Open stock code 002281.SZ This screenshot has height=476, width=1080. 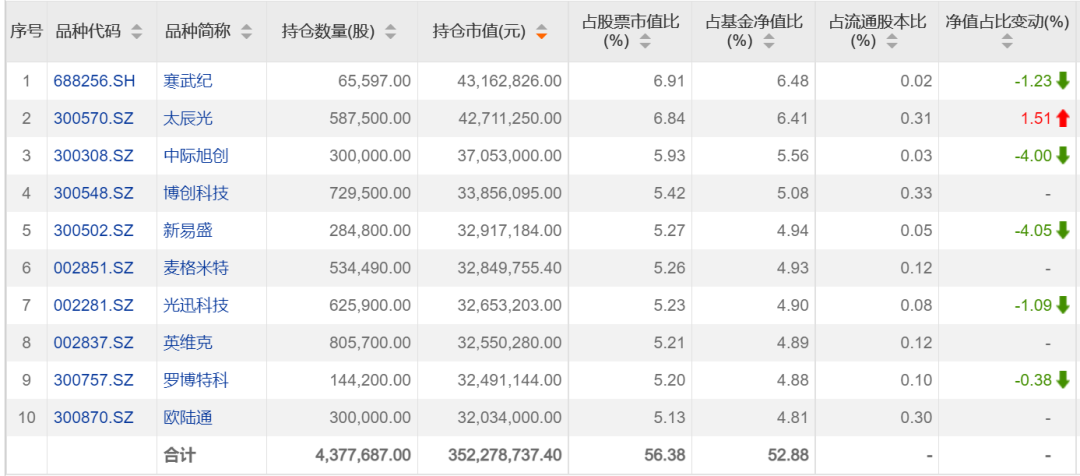click(93, 305)
